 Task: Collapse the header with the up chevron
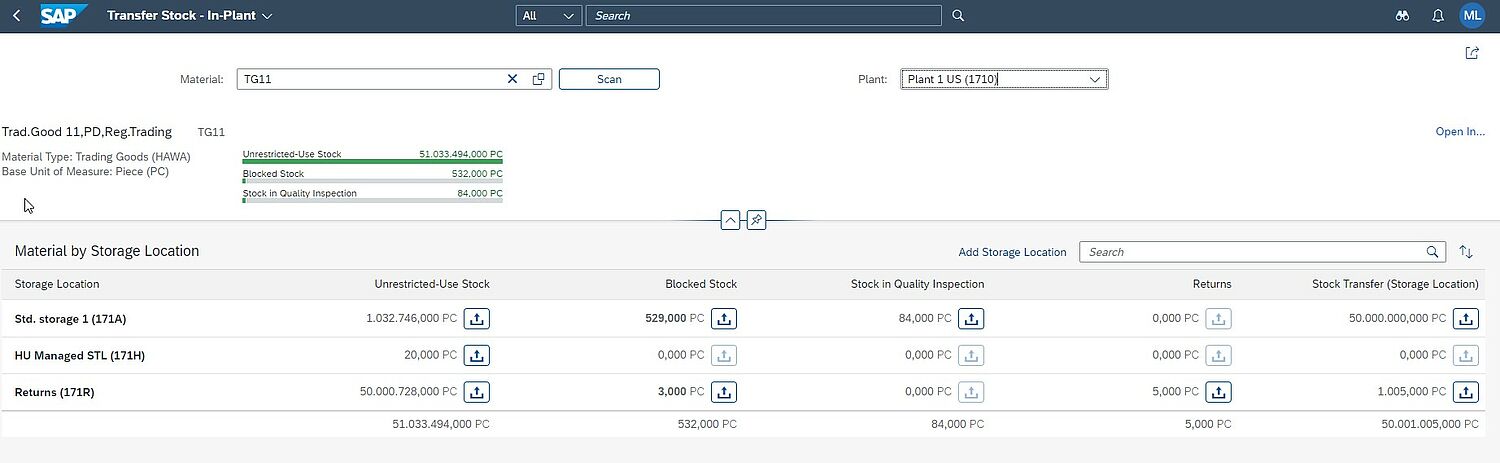(730, 220)
